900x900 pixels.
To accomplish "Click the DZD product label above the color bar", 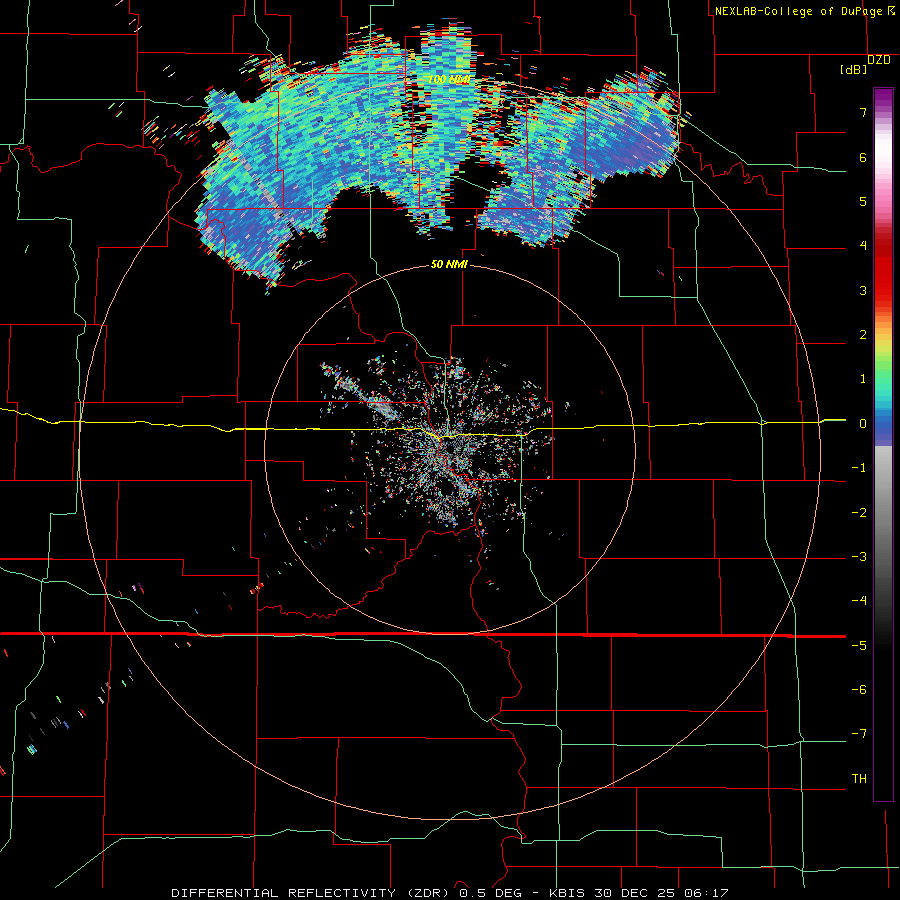I will point(879,60).
